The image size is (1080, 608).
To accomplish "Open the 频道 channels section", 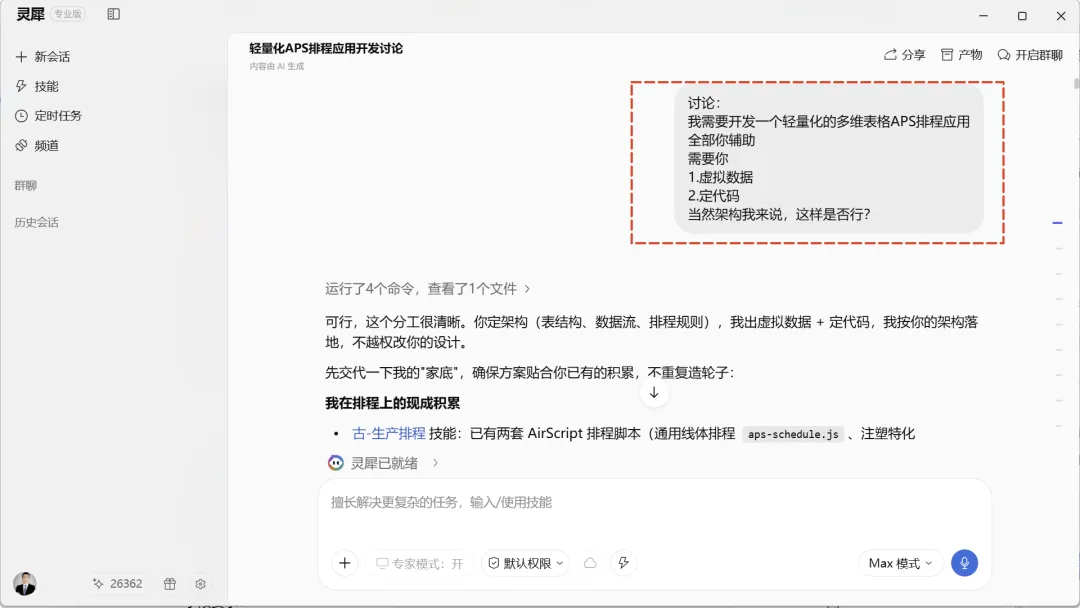I will pos(37,145).
